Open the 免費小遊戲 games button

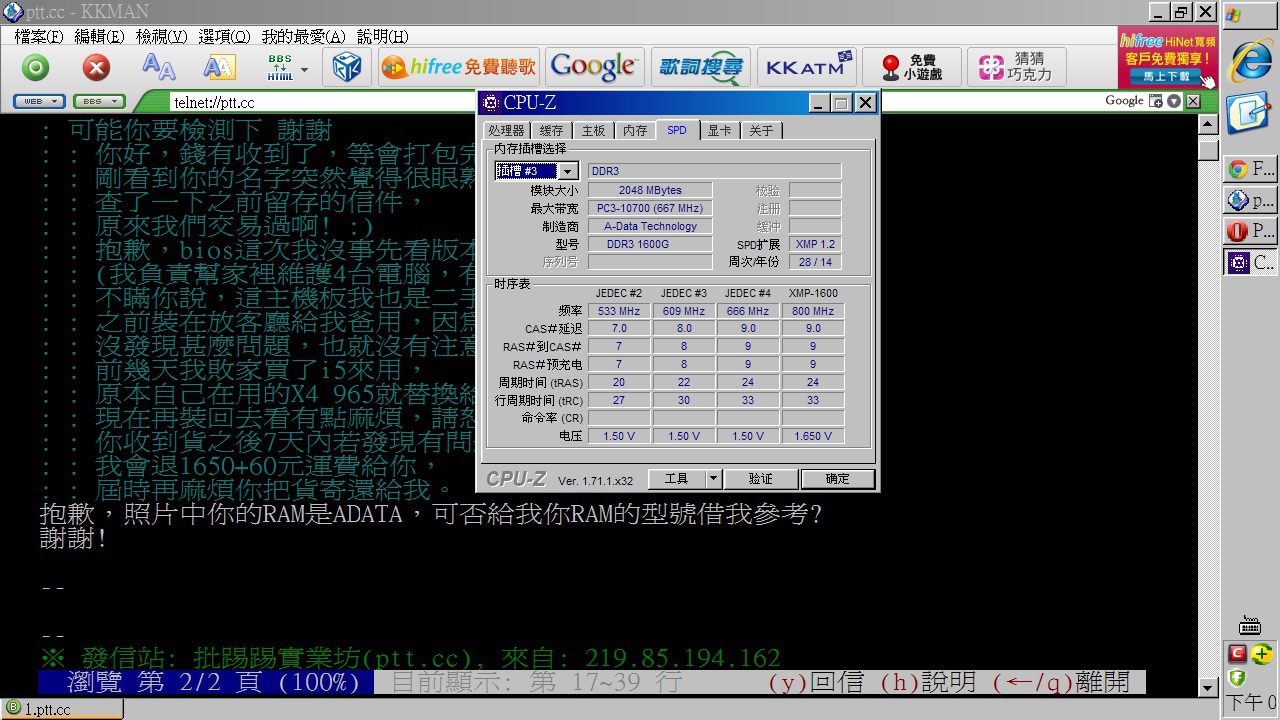click(911, 67)
